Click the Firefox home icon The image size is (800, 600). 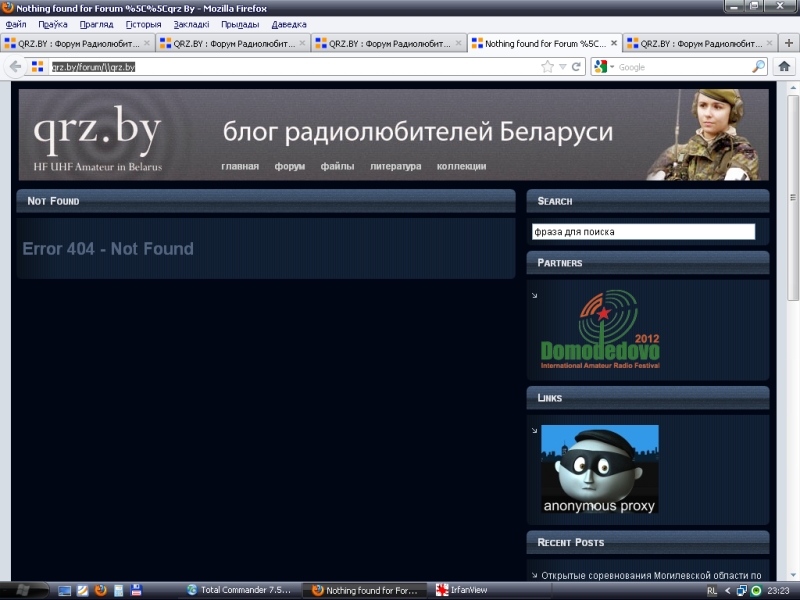point(785,67)
